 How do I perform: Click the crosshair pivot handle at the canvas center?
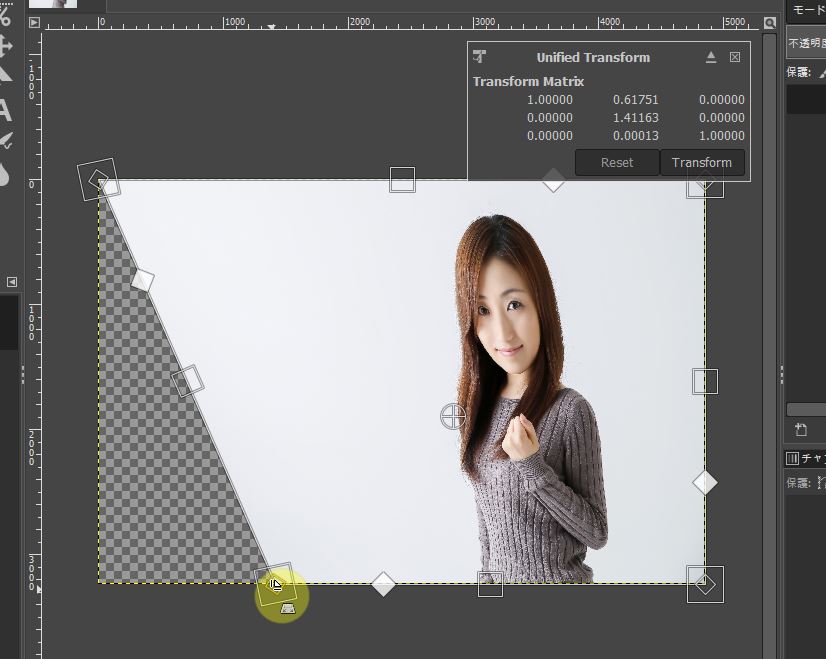point(452,418)
